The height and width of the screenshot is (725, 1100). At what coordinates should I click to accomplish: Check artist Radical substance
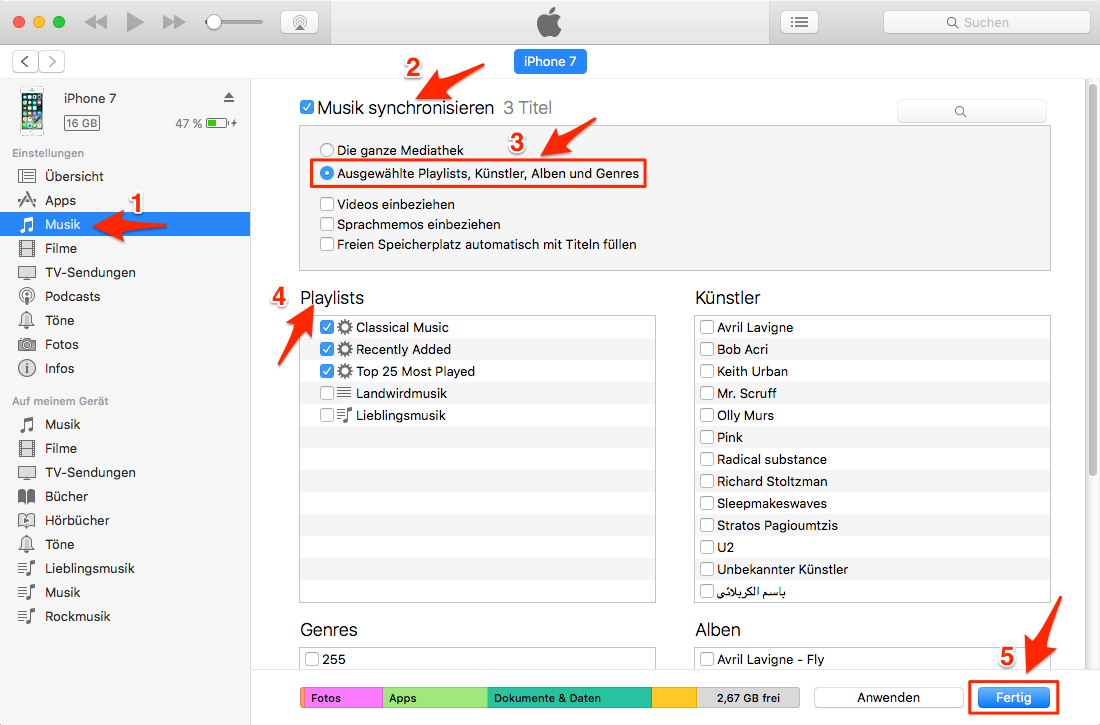point(706,459)
